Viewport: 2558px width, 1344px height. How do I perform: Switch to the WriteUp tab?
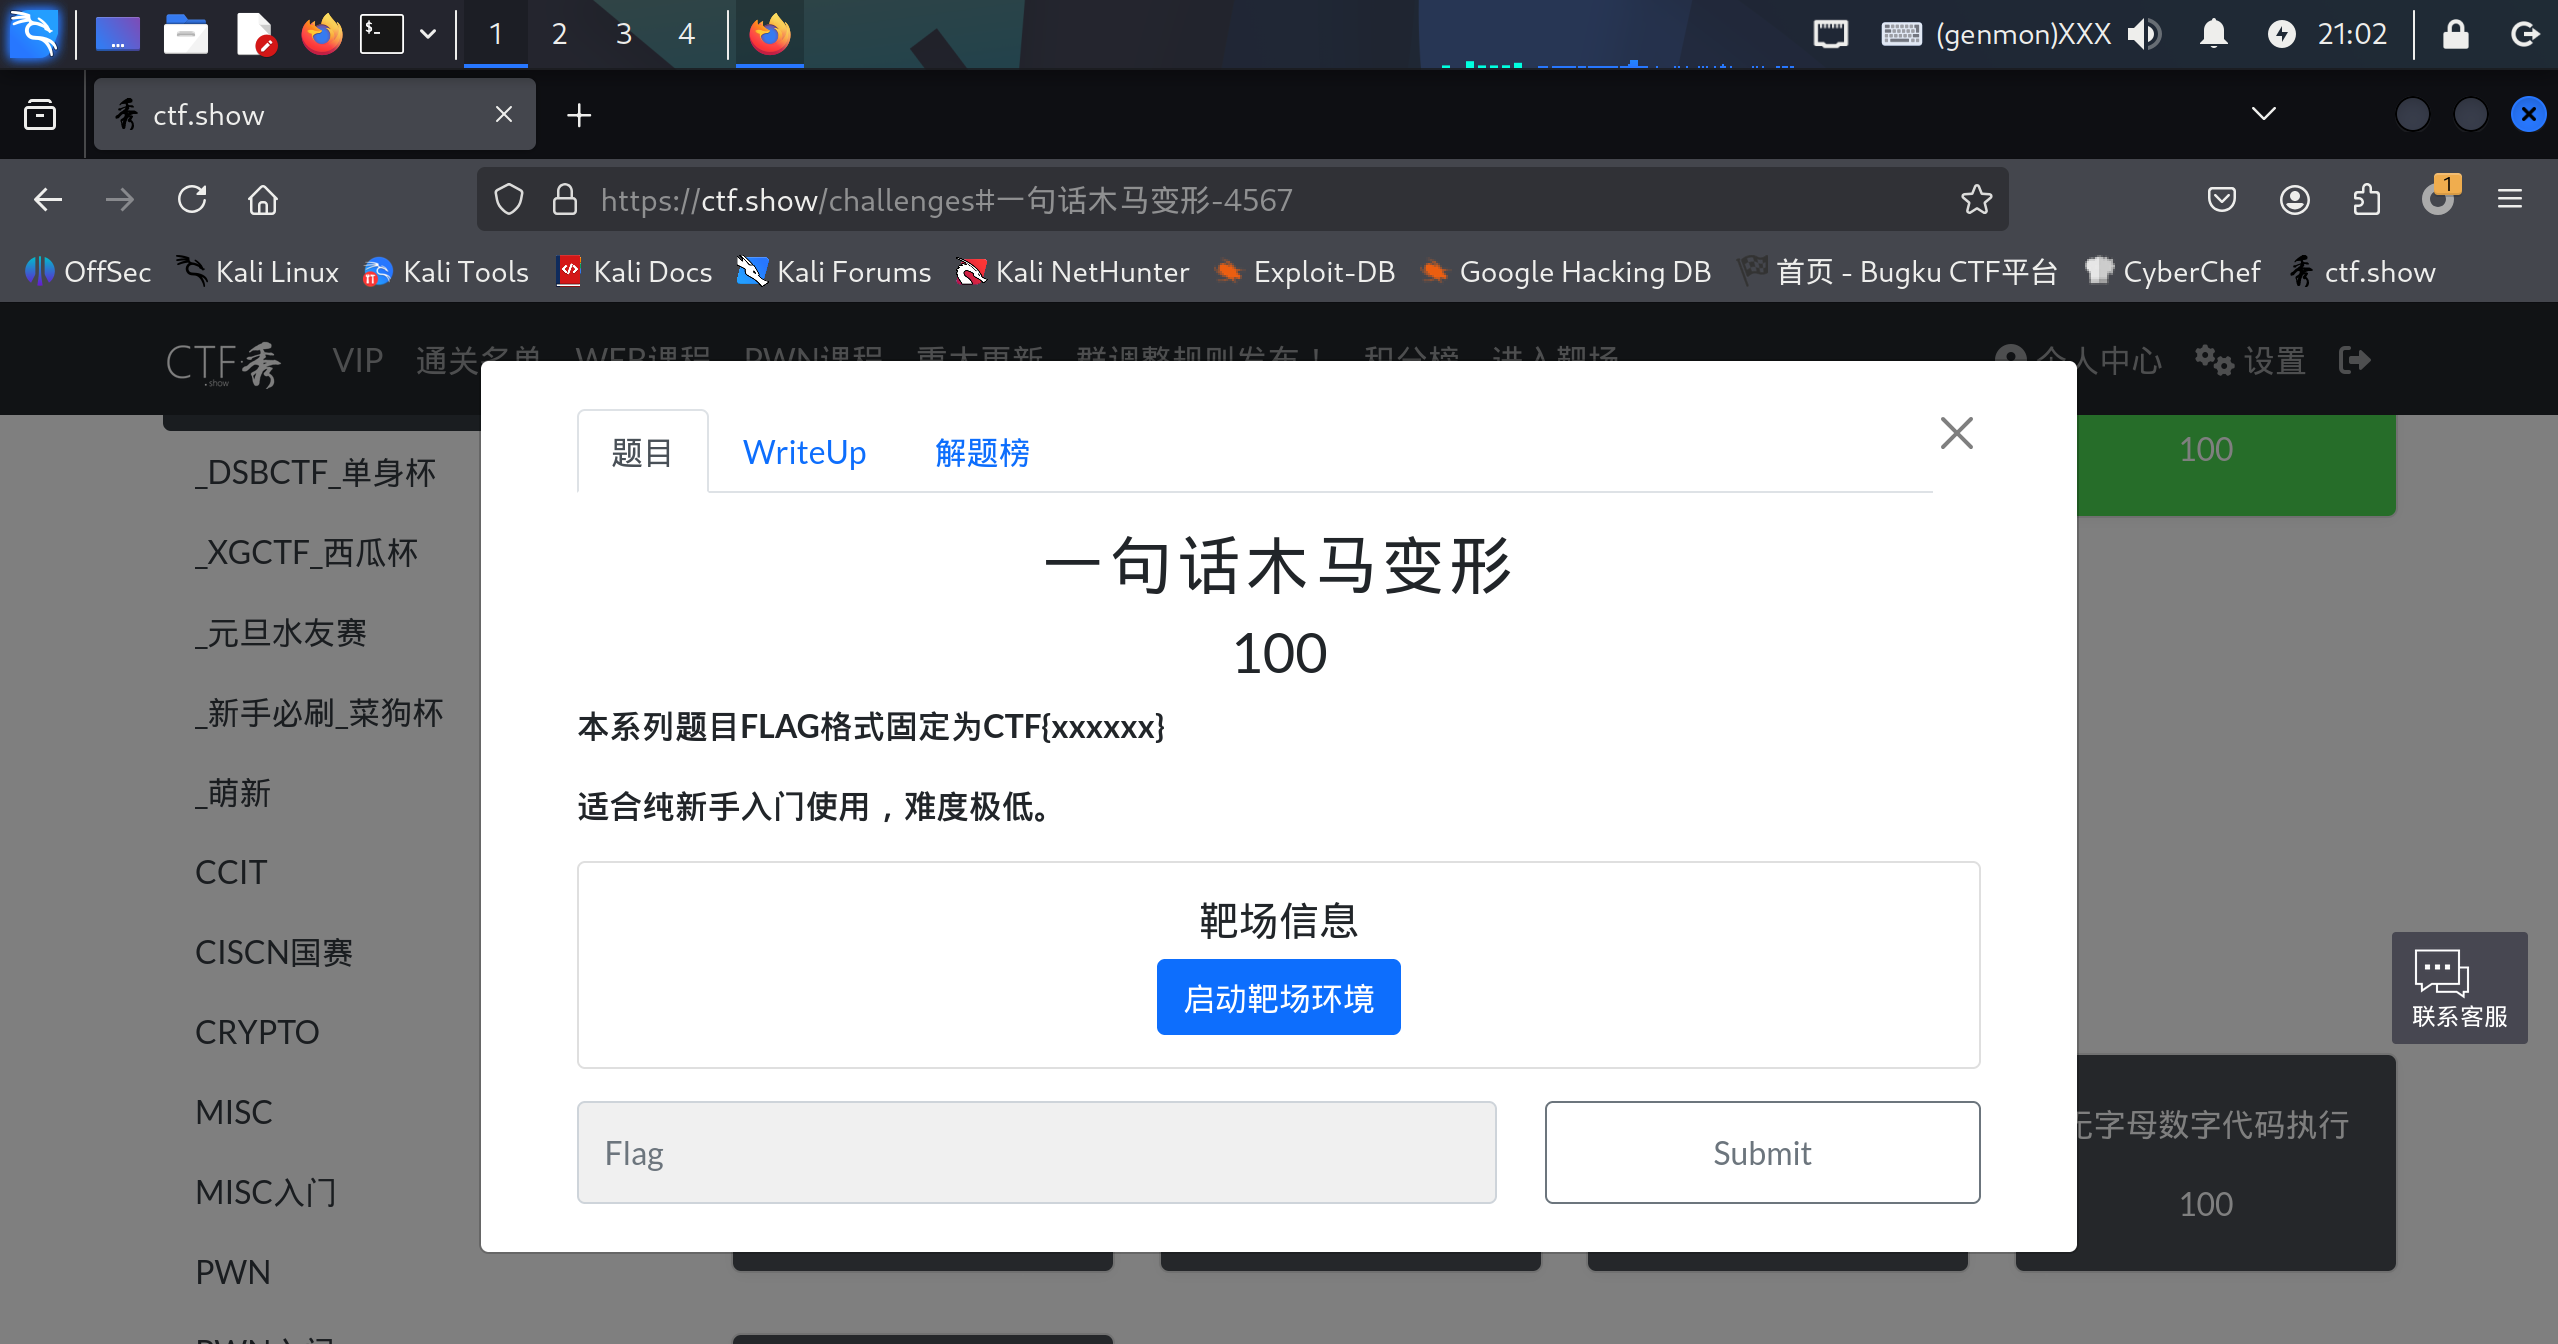point(804,452)
